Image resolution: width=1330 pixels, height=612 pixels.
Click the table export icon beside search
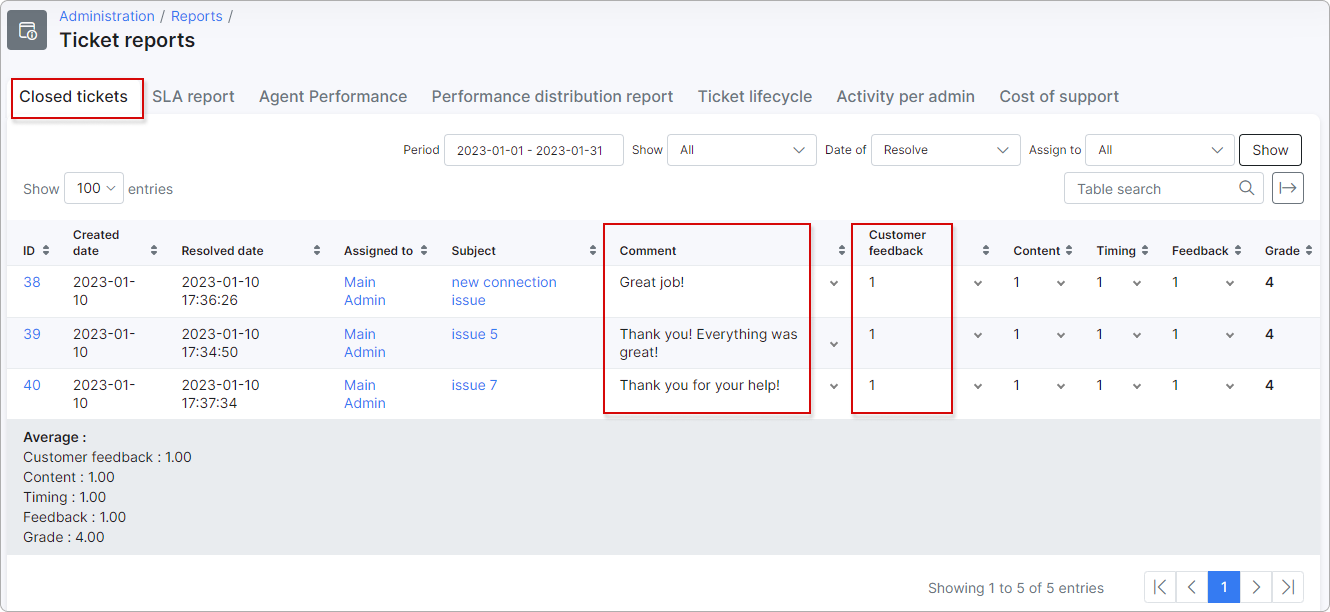click(1287, 188)
